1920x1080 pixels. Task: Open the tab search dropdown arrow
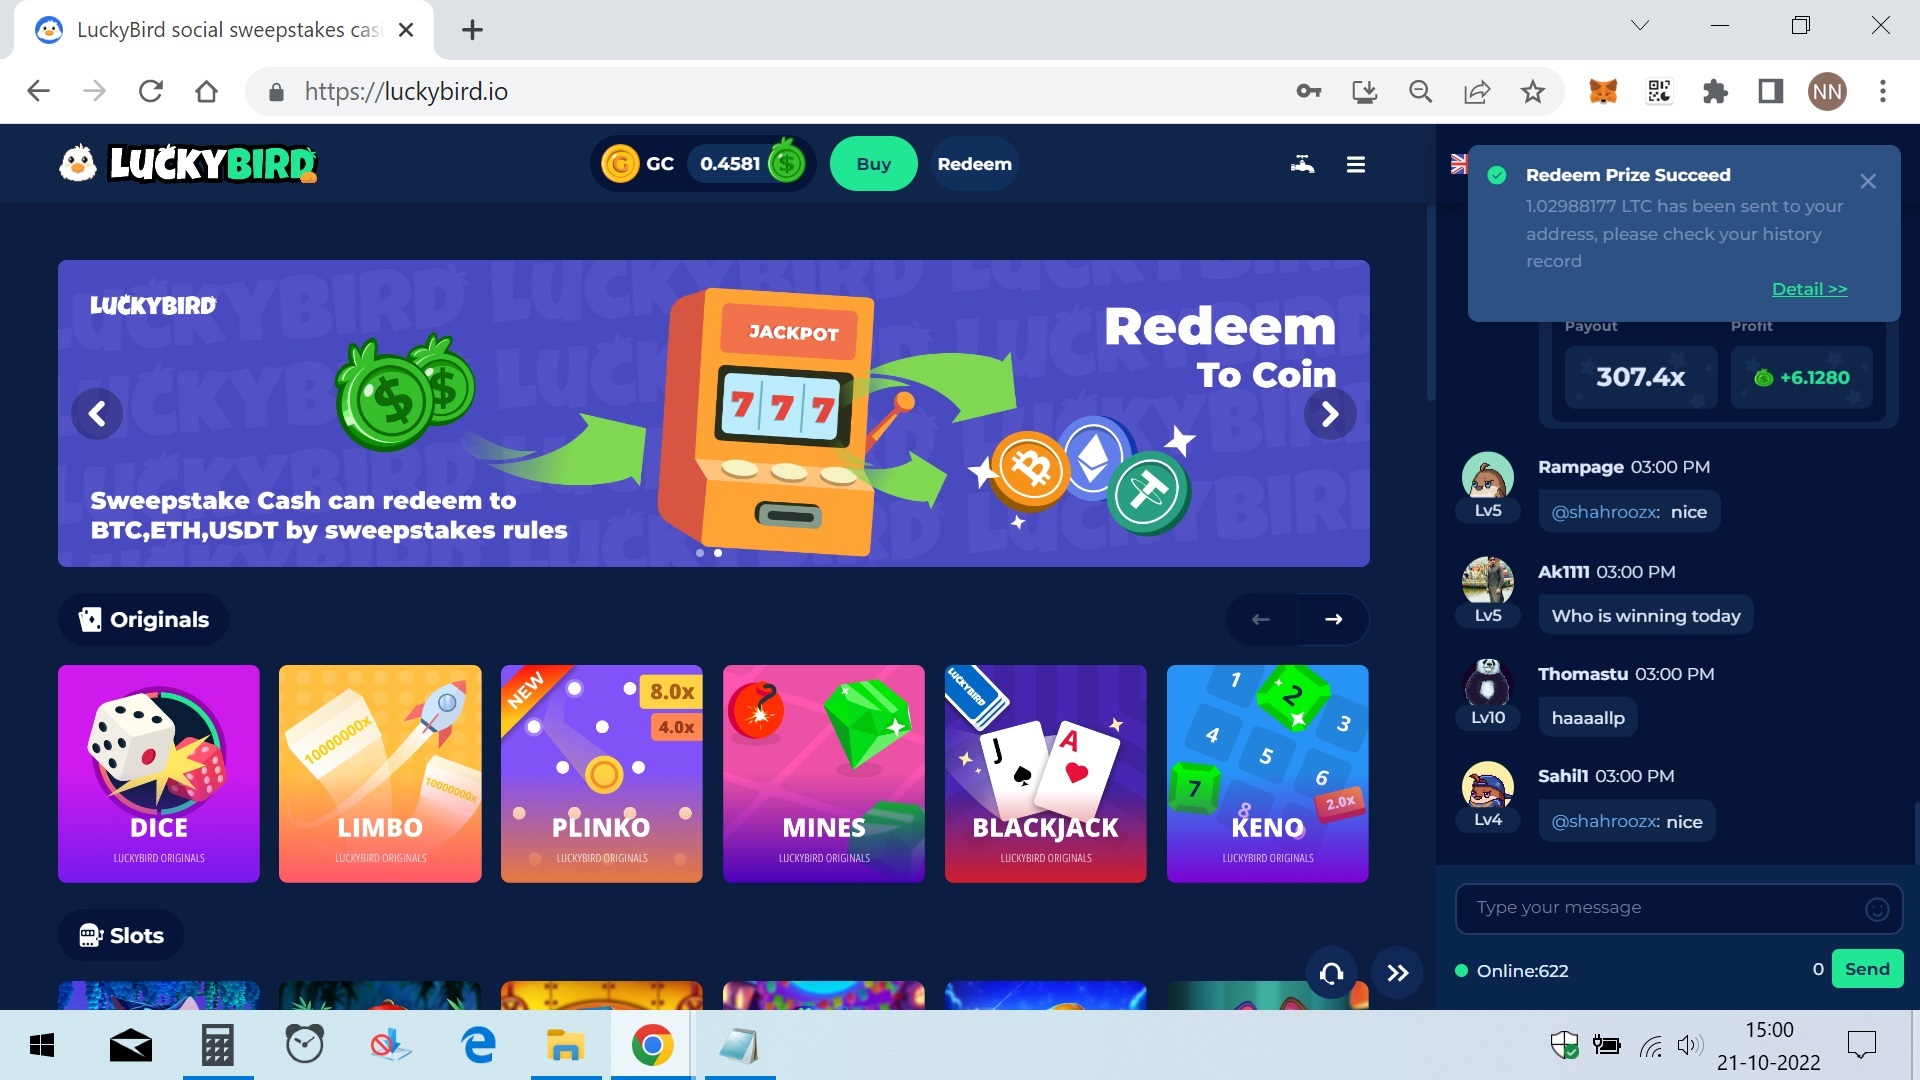click(x=1640, y=26)
